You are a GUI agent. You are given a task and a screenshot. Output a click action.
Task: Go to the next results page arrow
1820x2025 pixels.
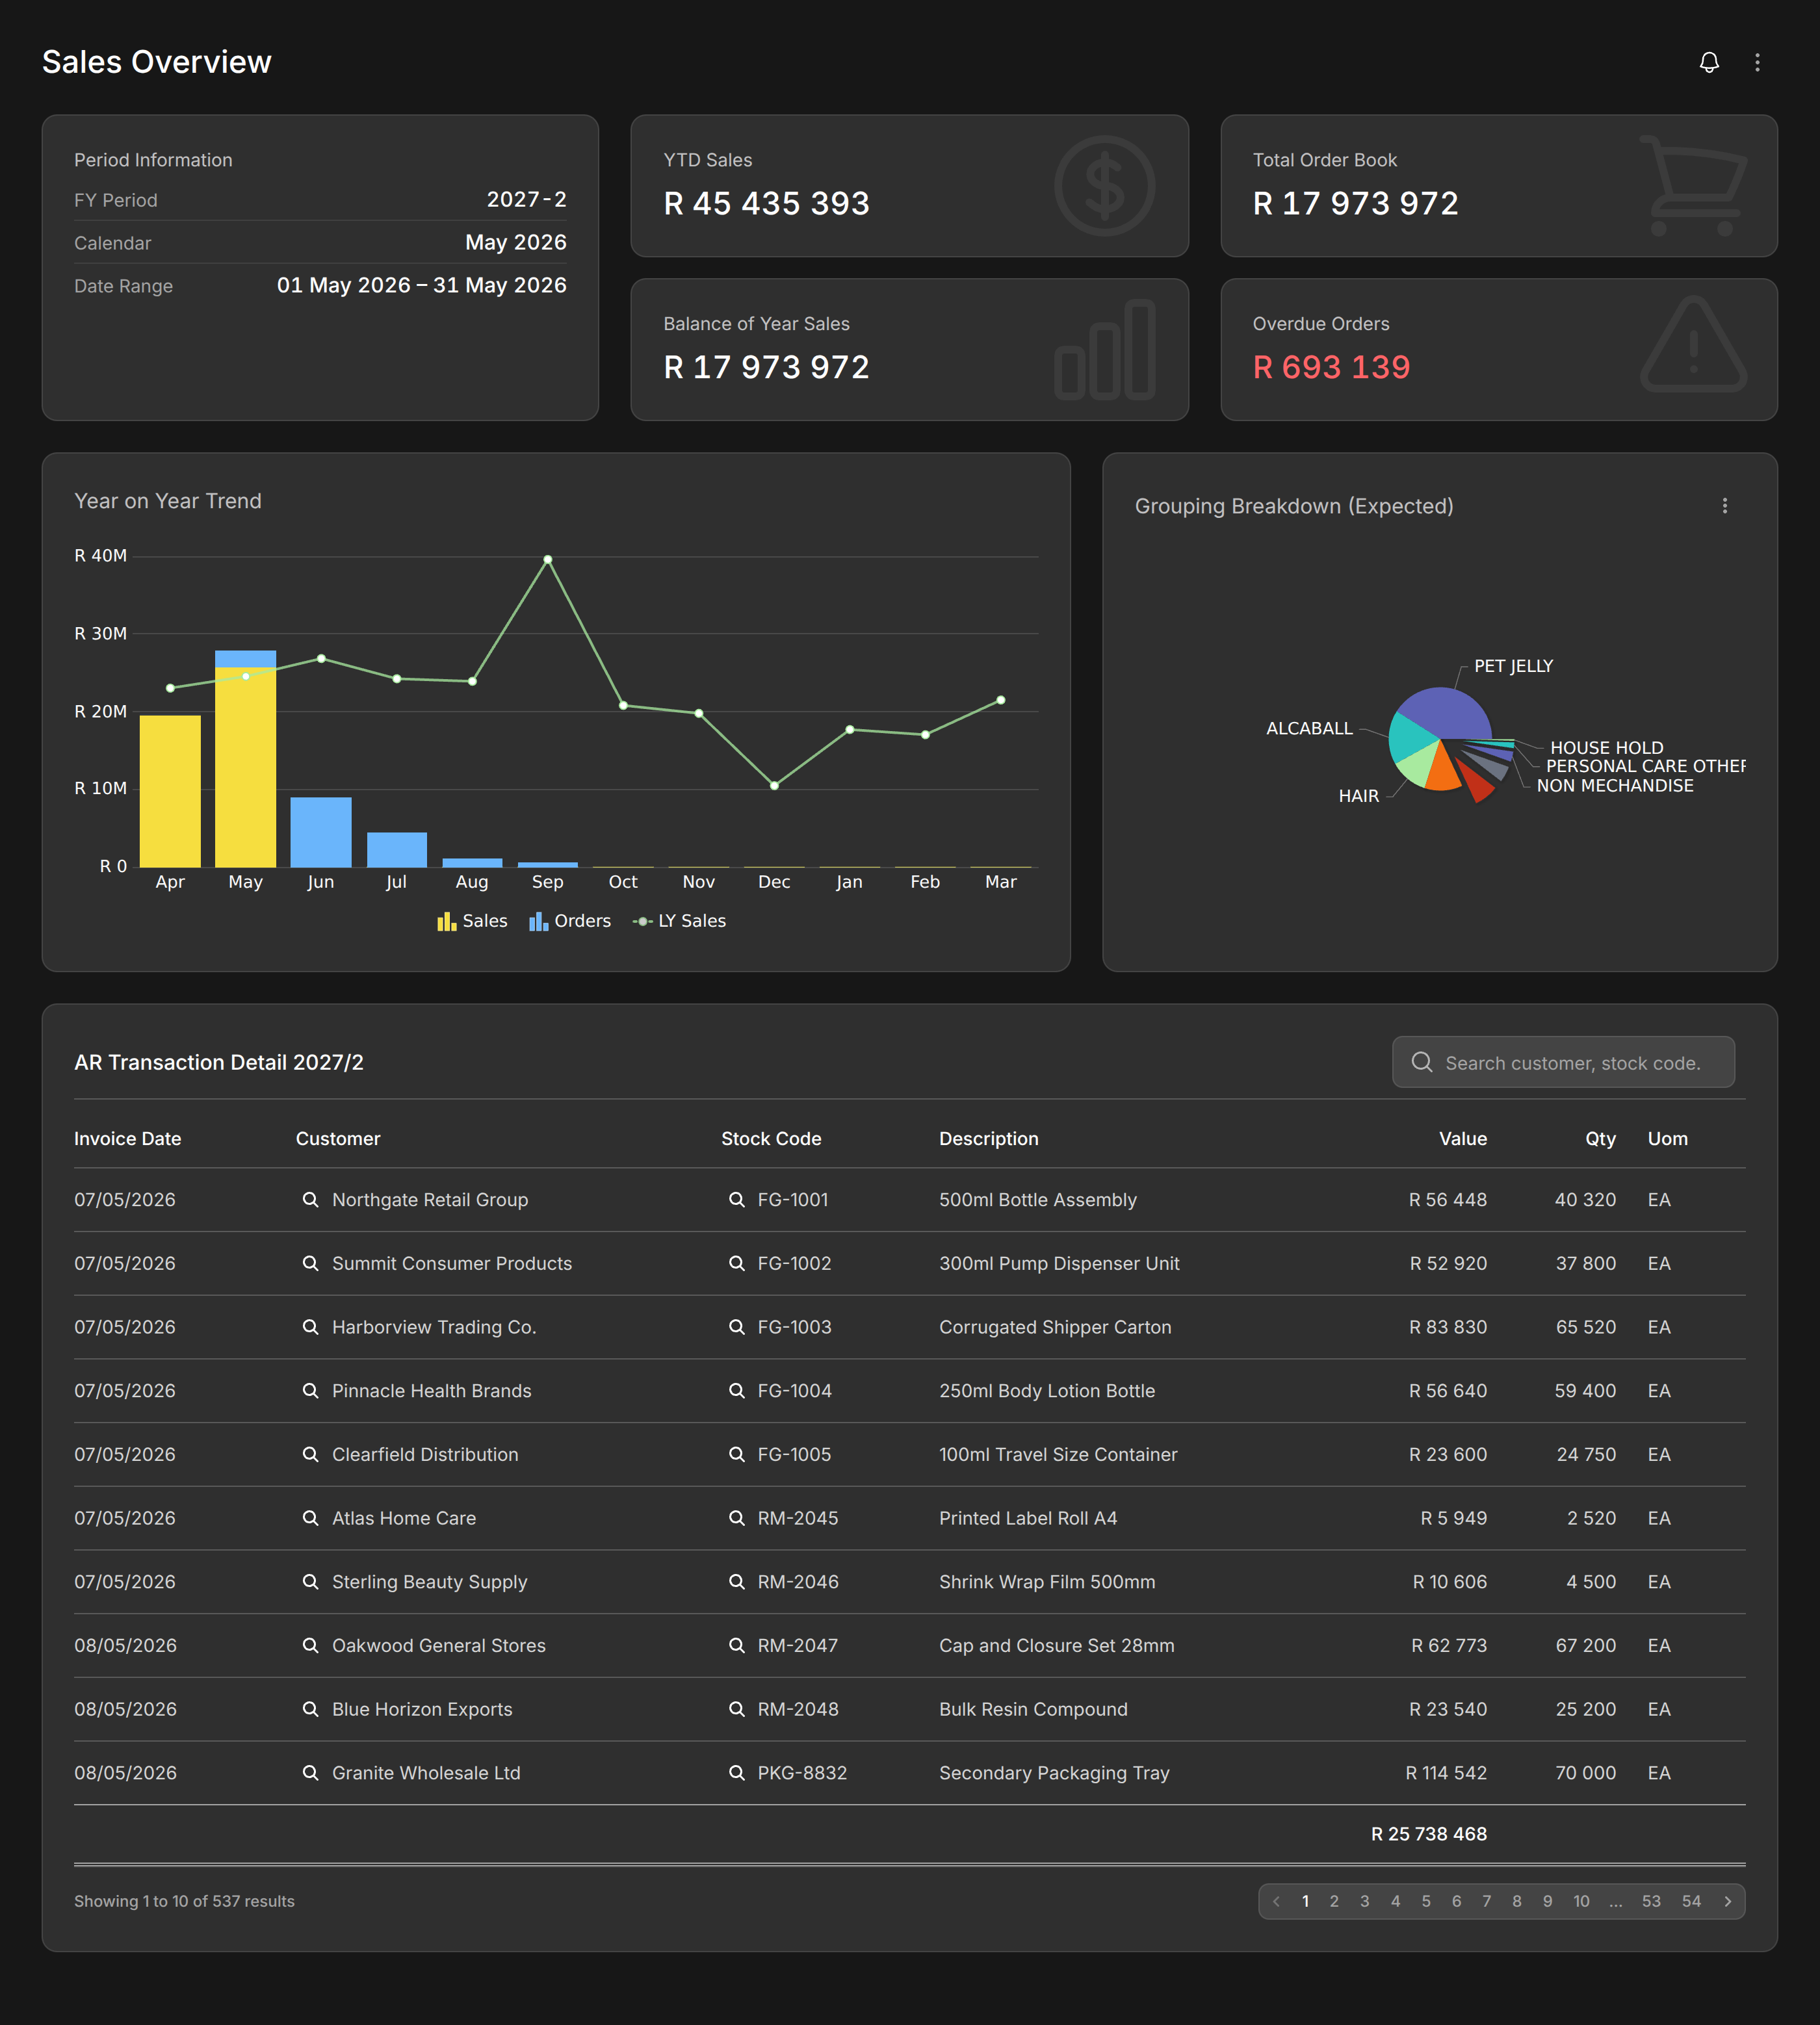click(x=1727, y=1901)
